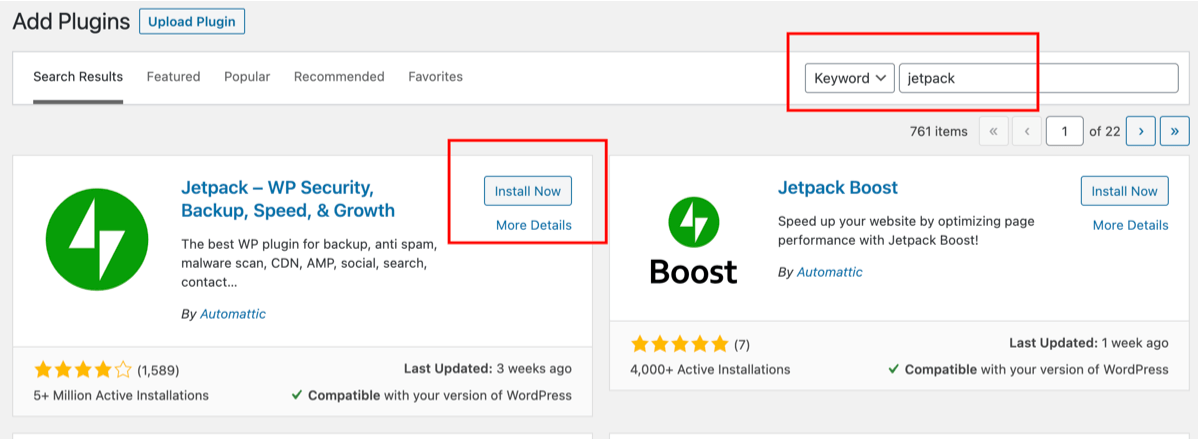Image resolution: width=1198 pixels, height=439 pixels.
Task: Click the previous page arrow button
Action: [x=1026, y=131]
